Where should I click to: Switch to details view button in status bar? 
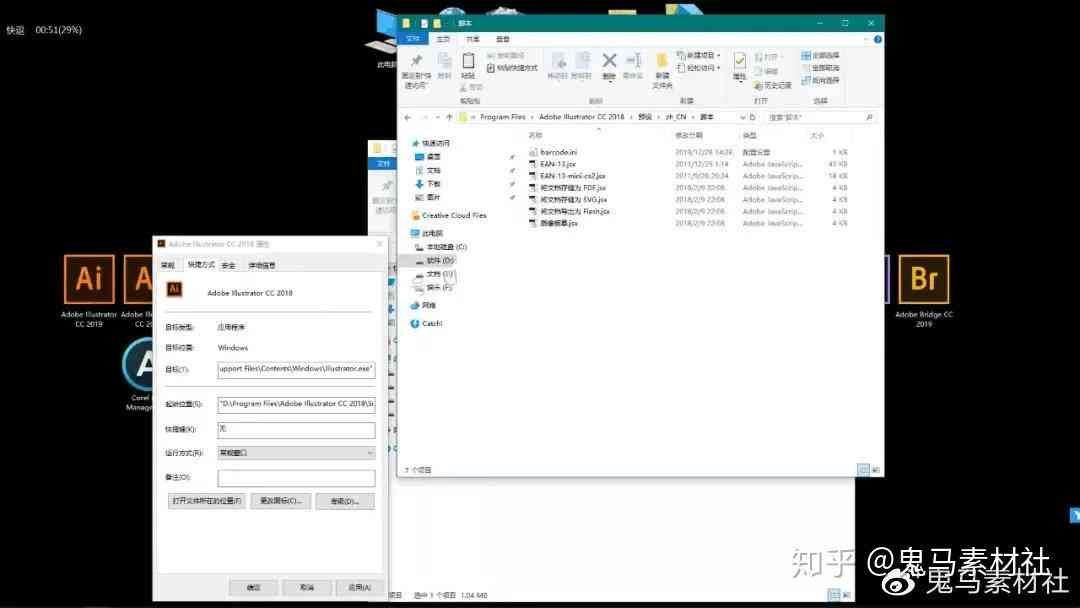863,470
